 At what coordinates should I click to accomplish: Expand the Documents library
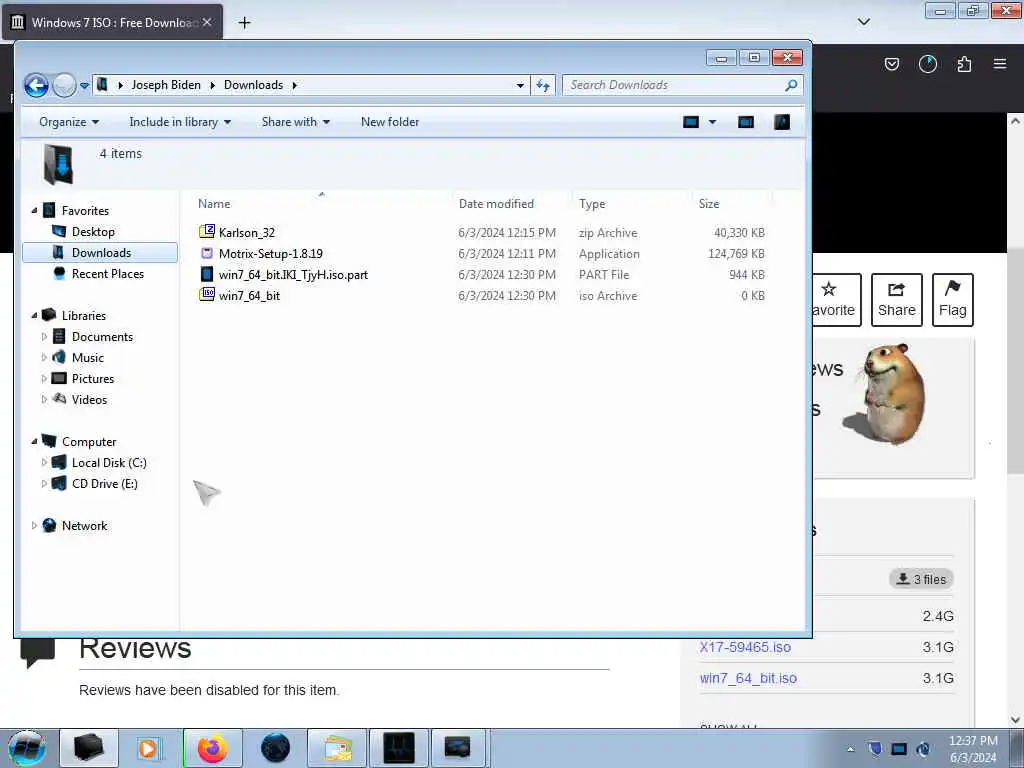click(44, 337)
